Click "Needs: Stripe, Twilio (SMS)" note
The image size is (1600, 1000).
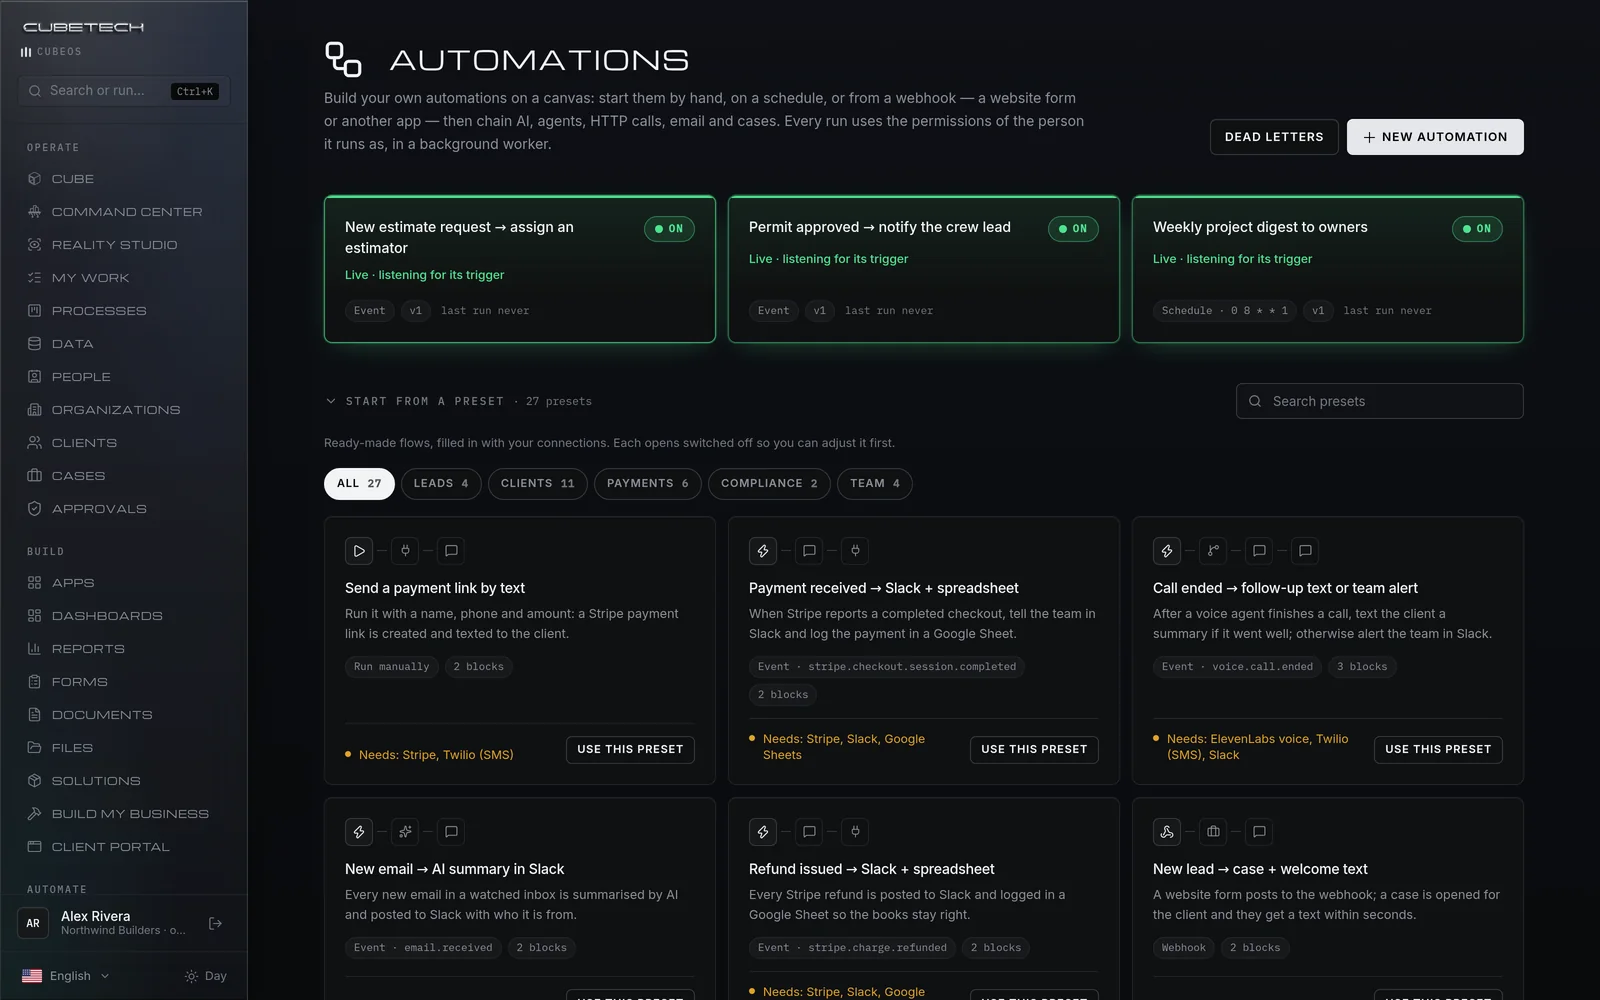pos(436,755)
